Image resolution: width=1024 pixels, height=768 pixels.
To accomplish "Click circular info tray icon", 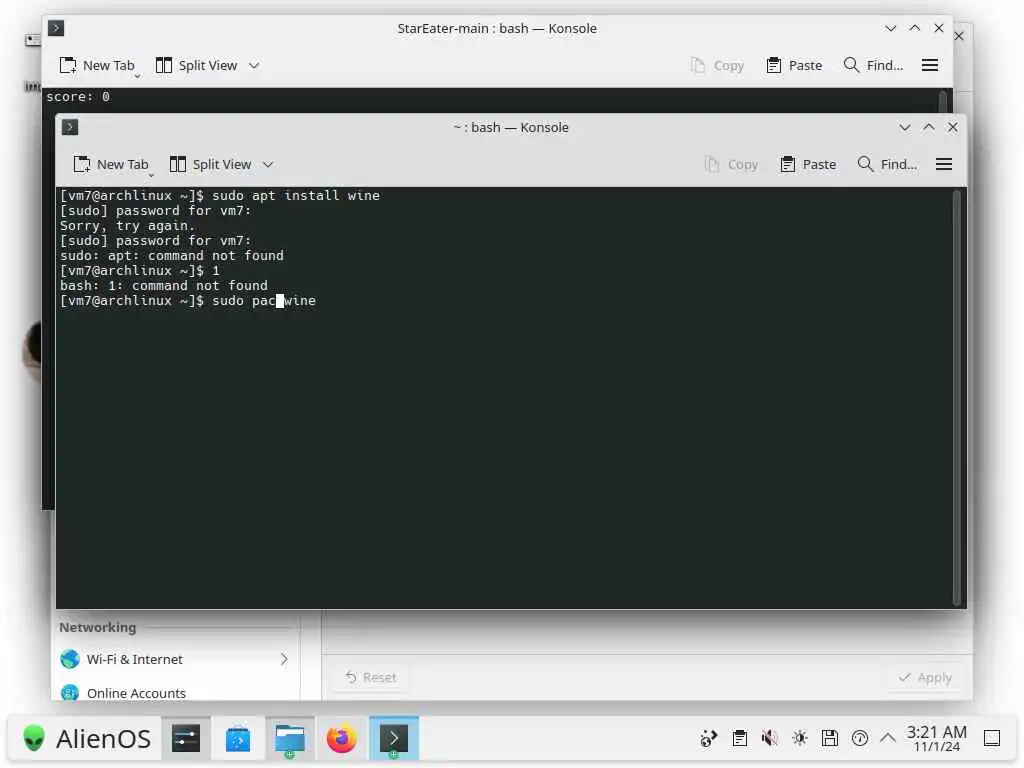I will [x=859, y=739].
